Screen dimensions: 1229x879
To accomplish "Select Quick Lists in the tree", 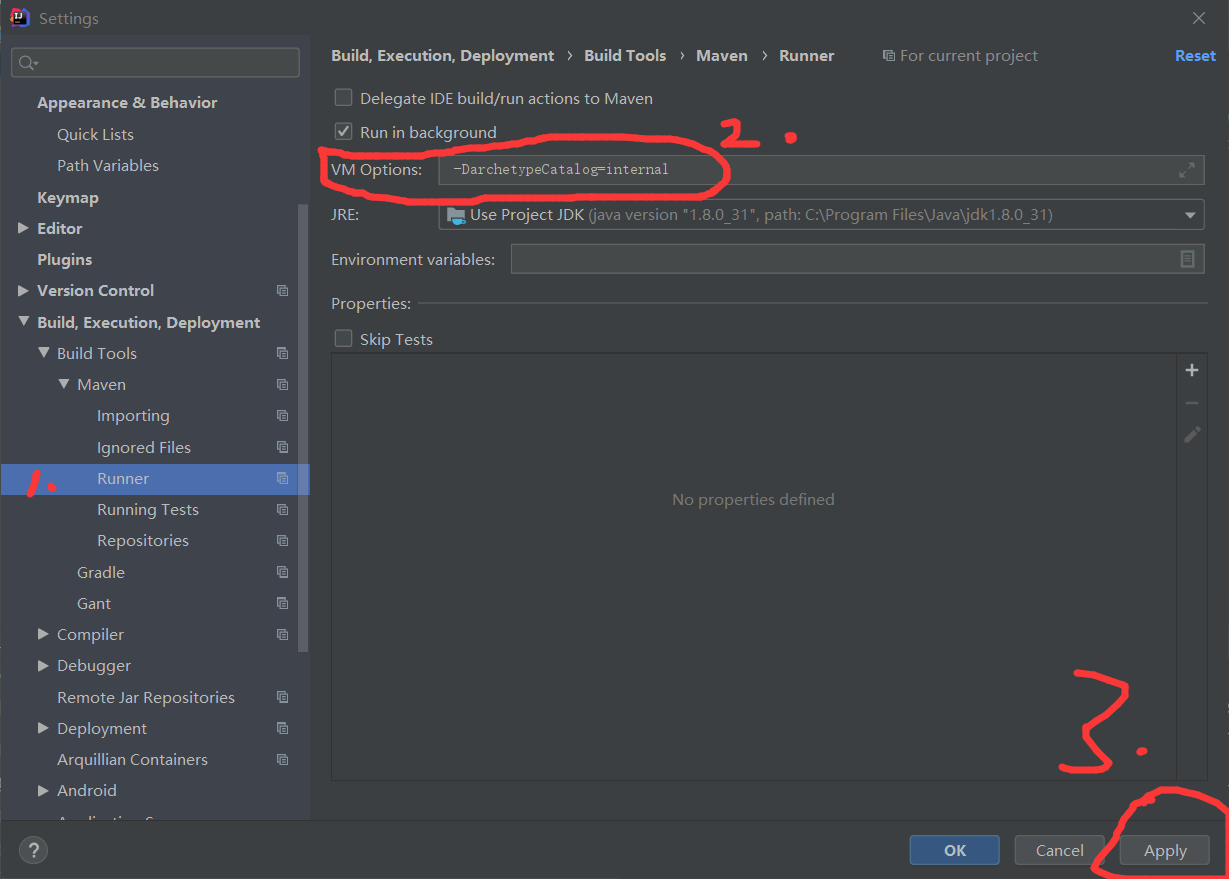I will pyautogui.click(x=95, y=134).
